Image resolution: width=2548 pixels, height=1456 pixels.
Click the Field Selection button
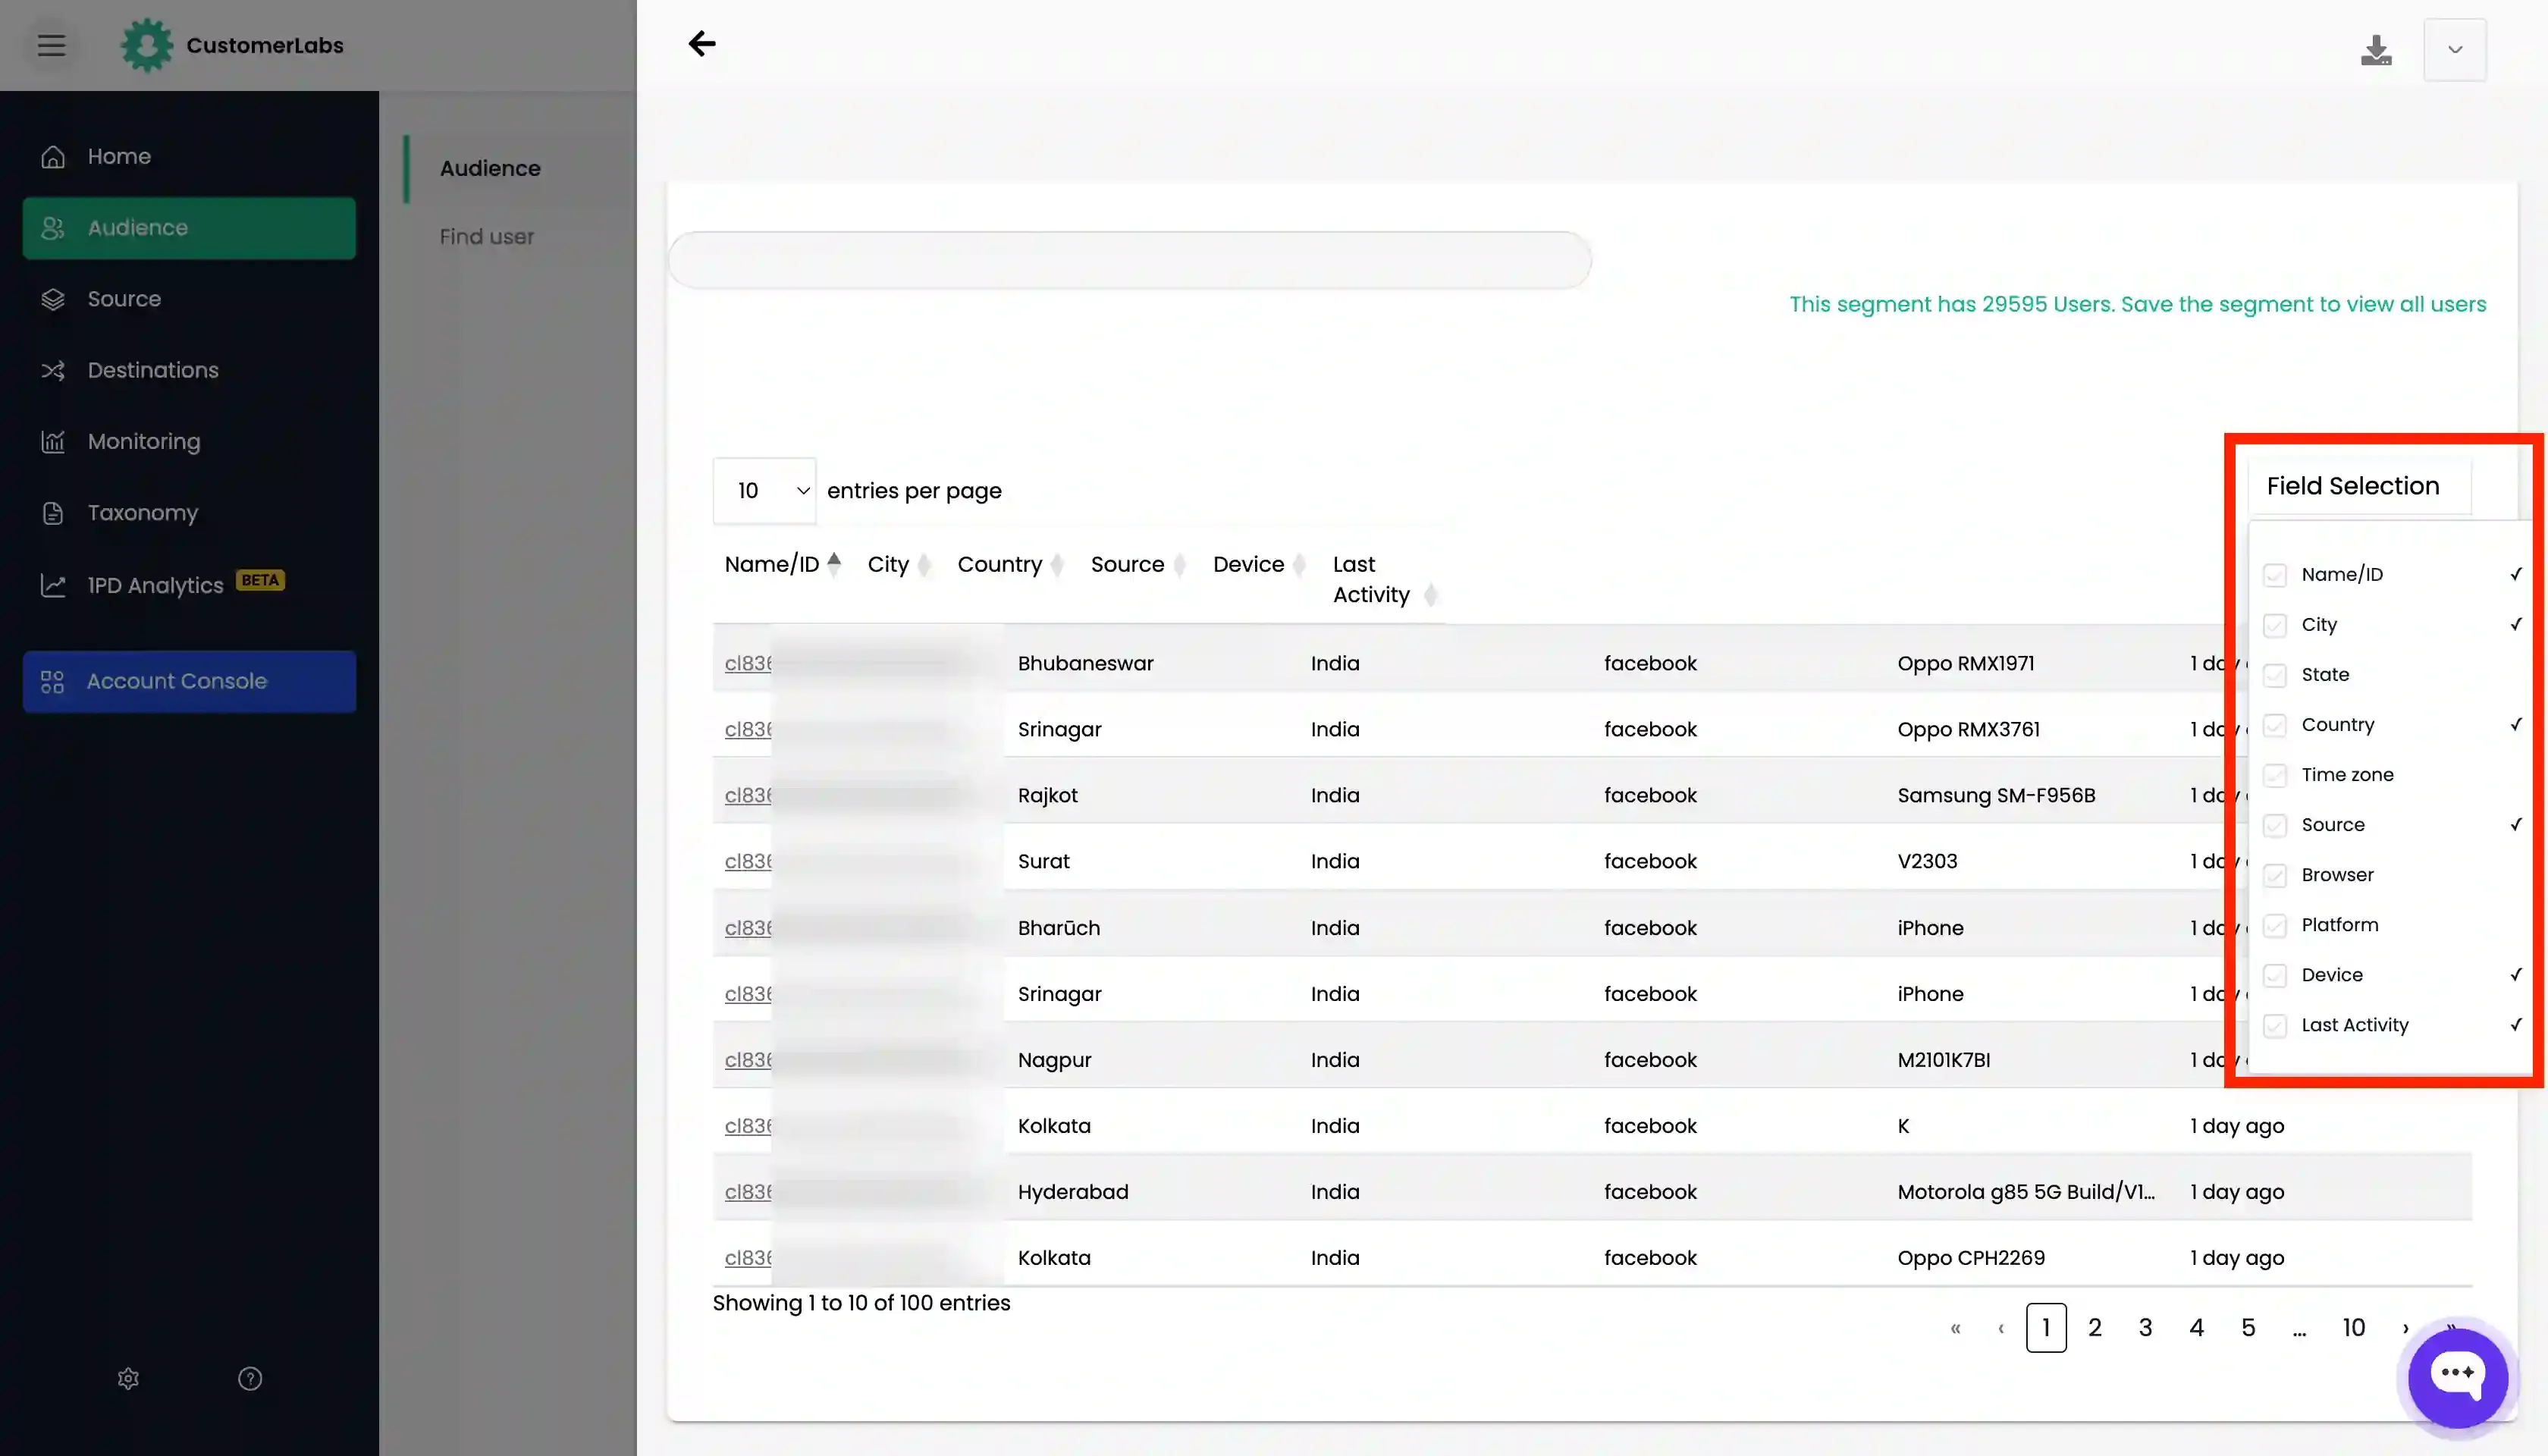click(x=2360, y=486)
